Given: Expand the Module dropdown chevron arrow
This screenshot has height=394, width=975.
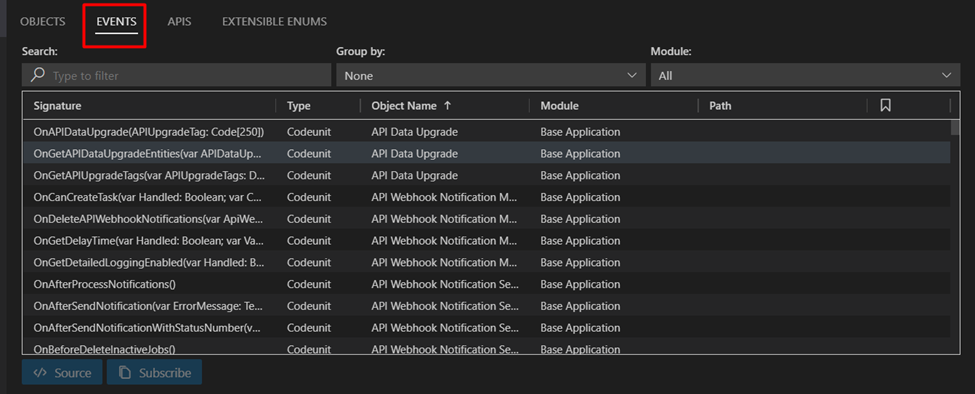Looking at the screenshot, I should pyautogui.click(x=946, y=75).
